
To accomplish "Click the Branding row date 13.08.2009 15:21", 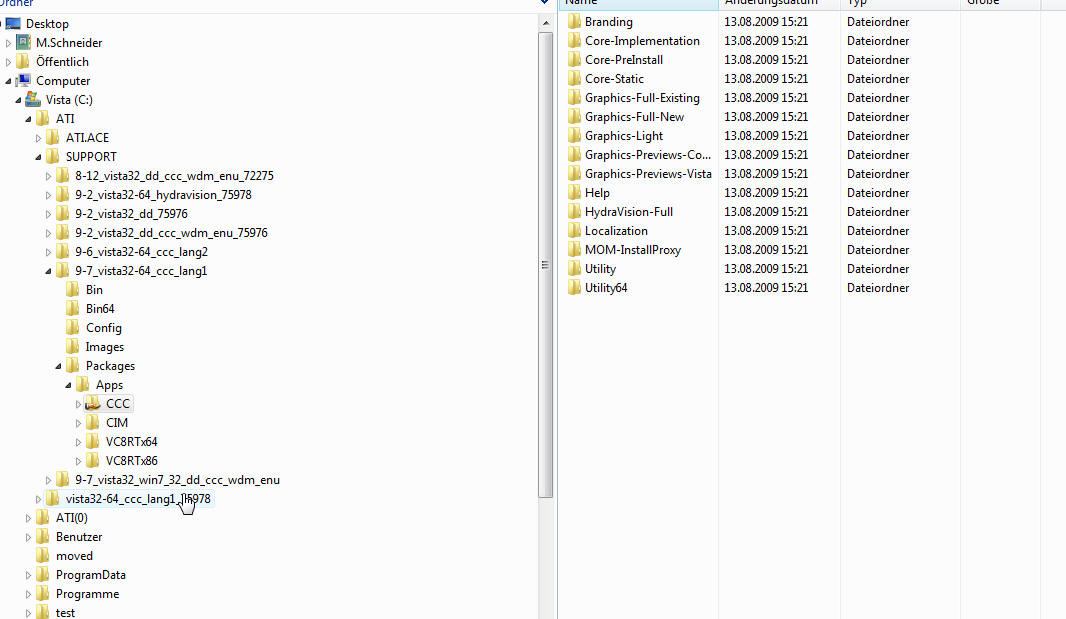I will 766,22.
